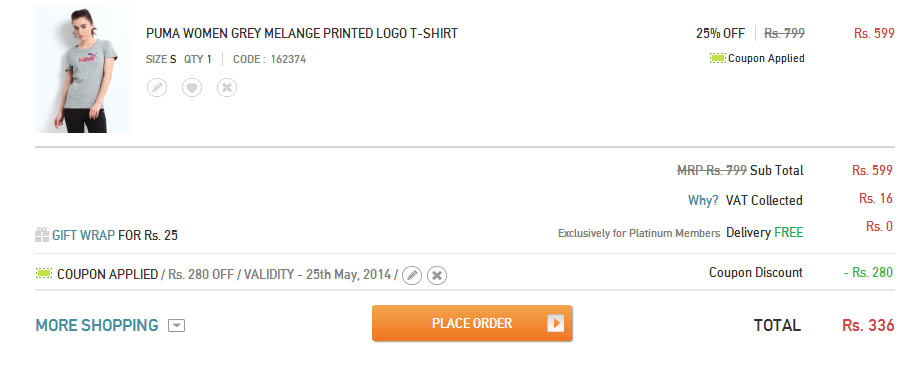Open the Puma T-shirt product thumbnail

click(83, 69)
